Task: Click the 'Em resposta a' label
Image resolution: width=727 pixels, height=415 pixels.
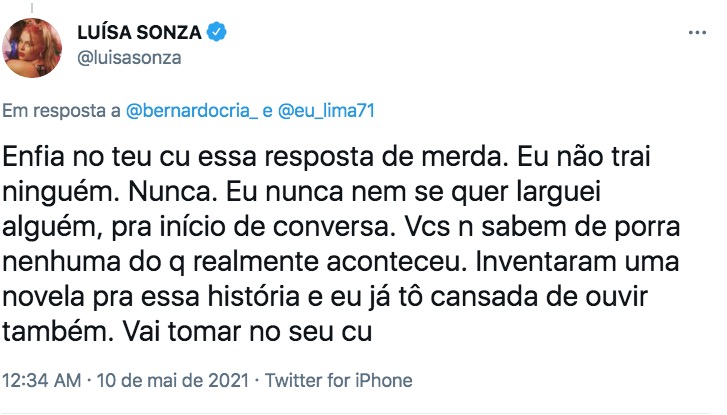Action: point(62,110)
